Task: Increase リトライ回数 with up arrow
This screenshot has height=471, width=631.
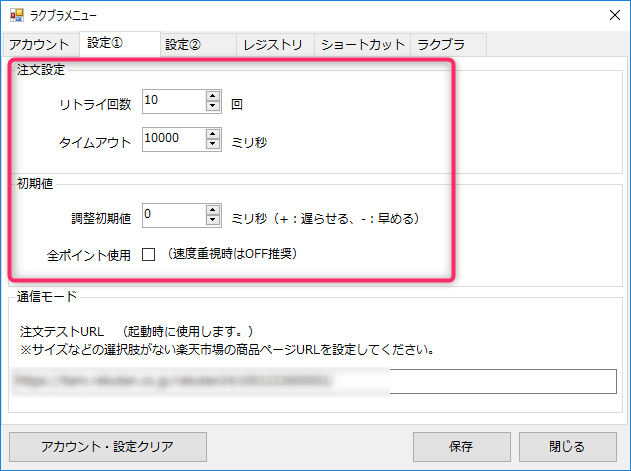Action: pyautogui.click(x=213, y=97)
